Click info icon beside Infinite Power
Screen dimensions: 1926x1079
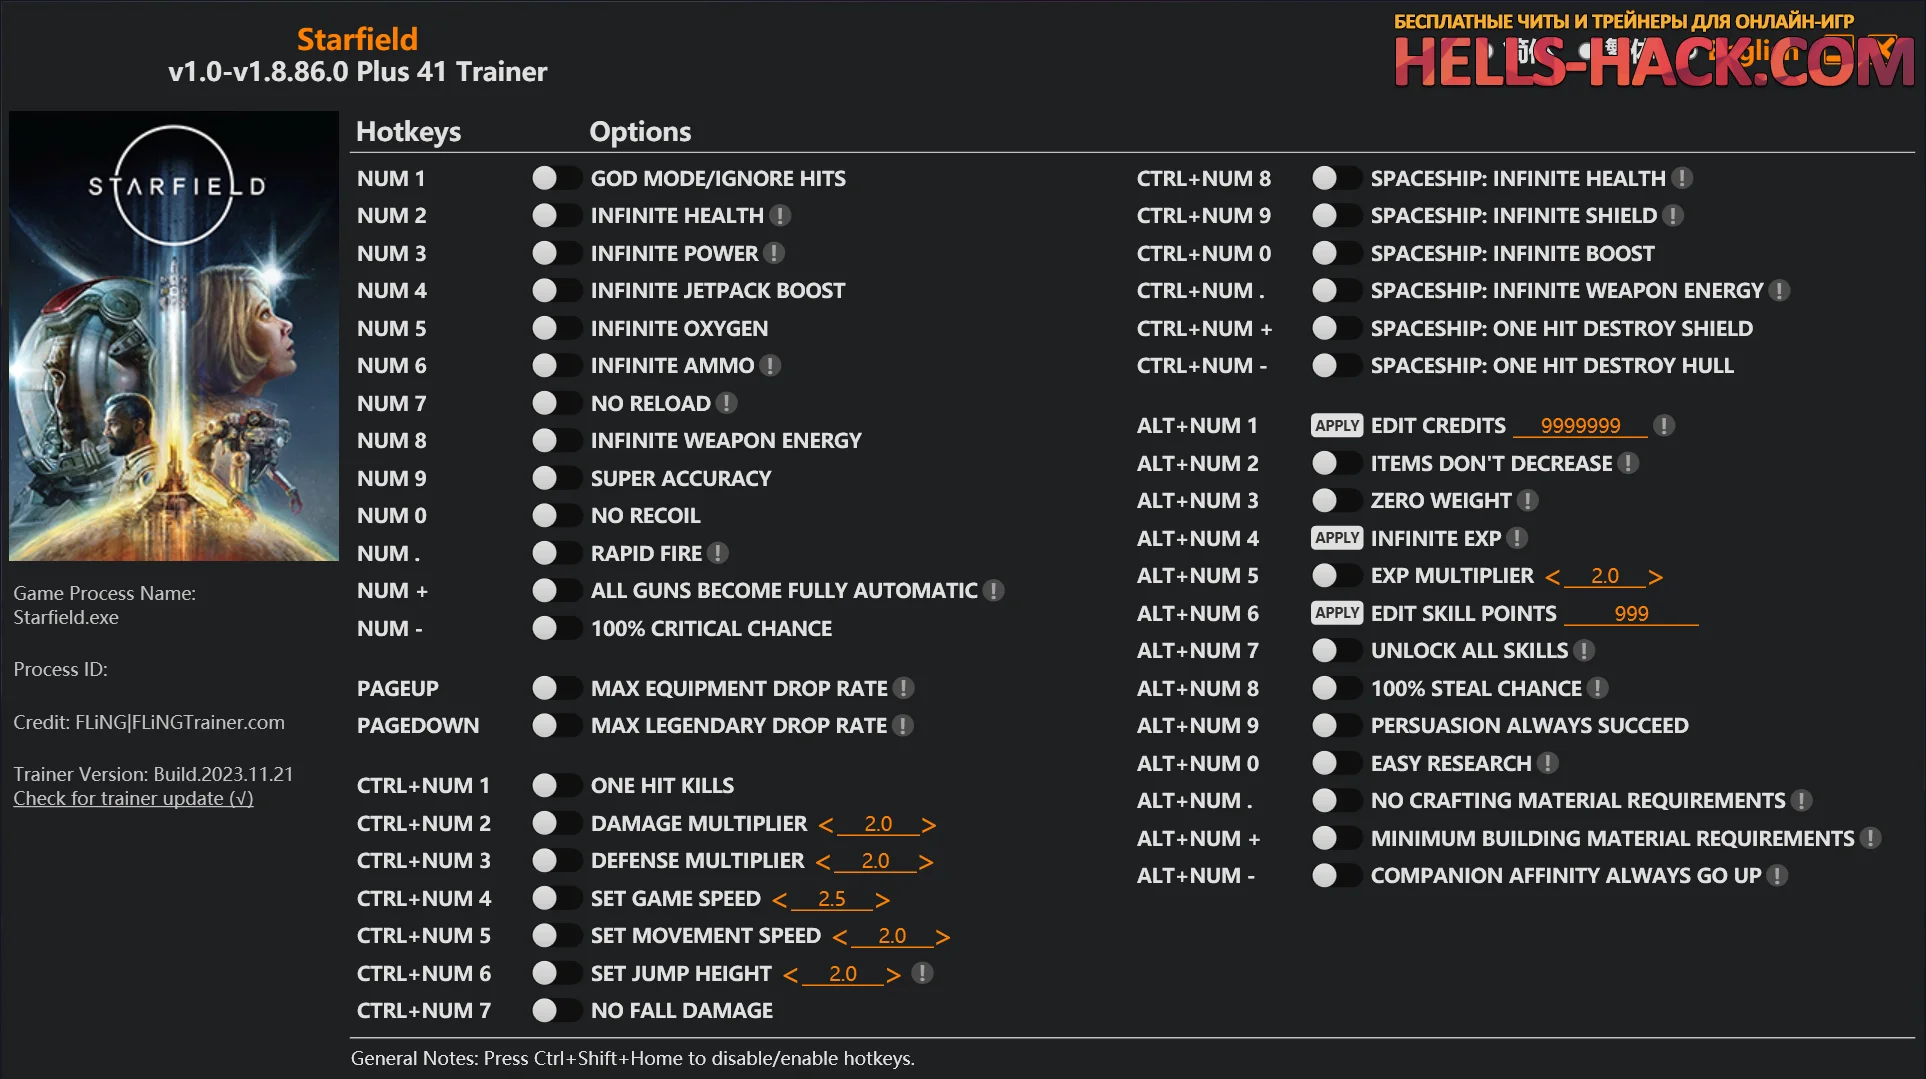pos(774,253)
